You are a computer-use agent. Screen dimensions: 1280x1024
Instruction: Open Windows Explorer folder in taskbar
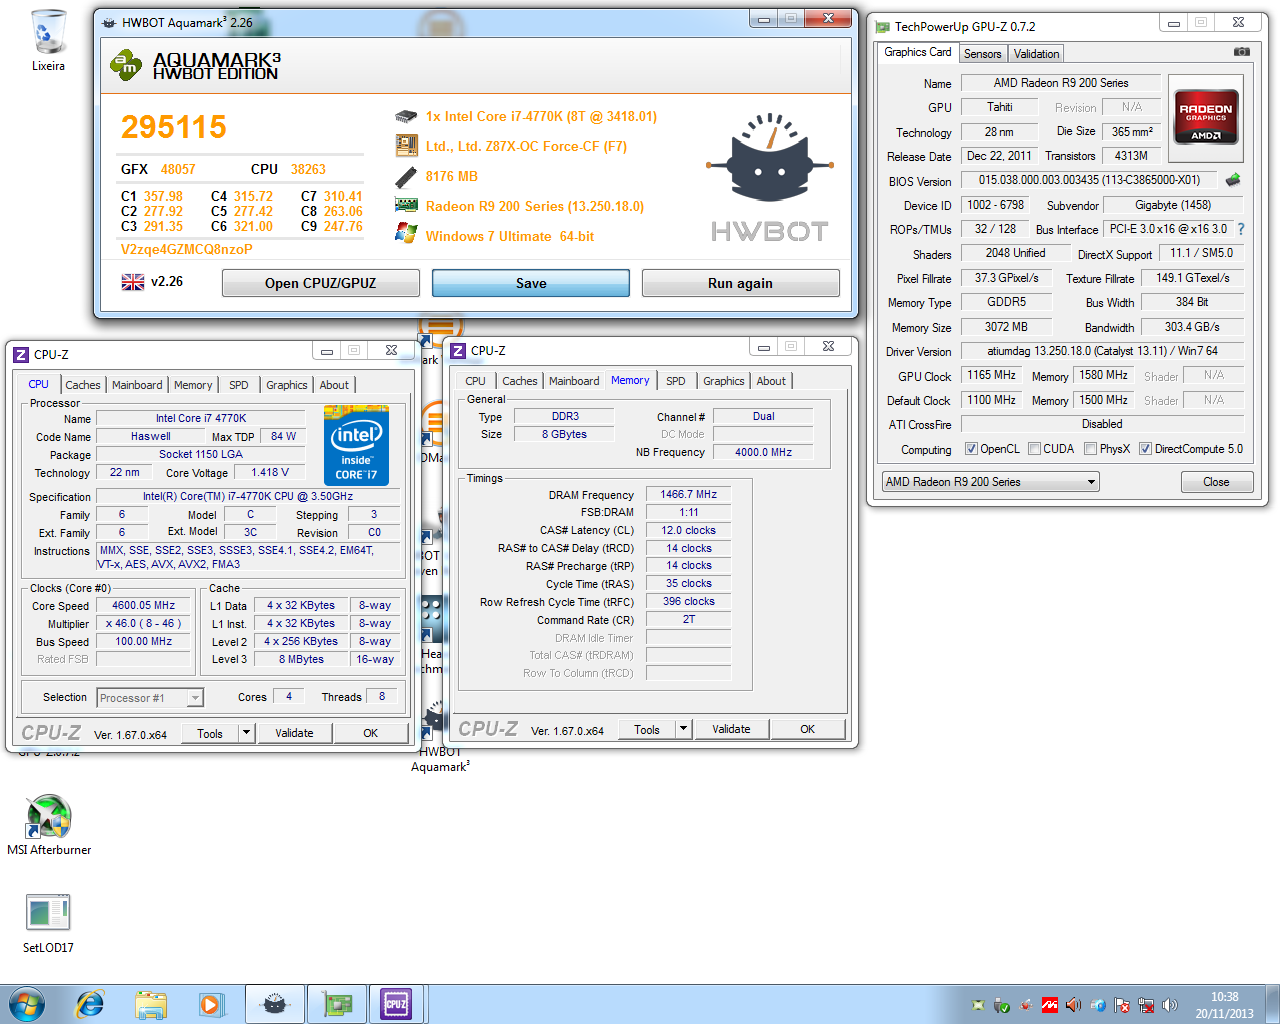pos(151,1004)
